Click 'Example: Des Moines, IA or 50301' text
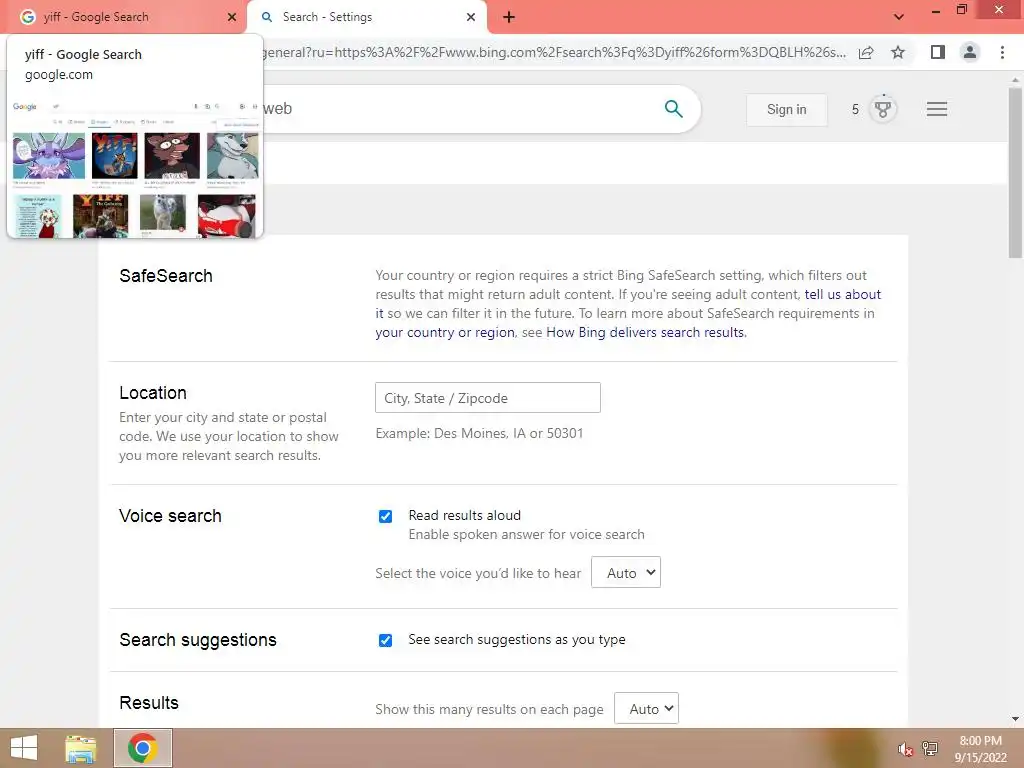 point(479,433)
